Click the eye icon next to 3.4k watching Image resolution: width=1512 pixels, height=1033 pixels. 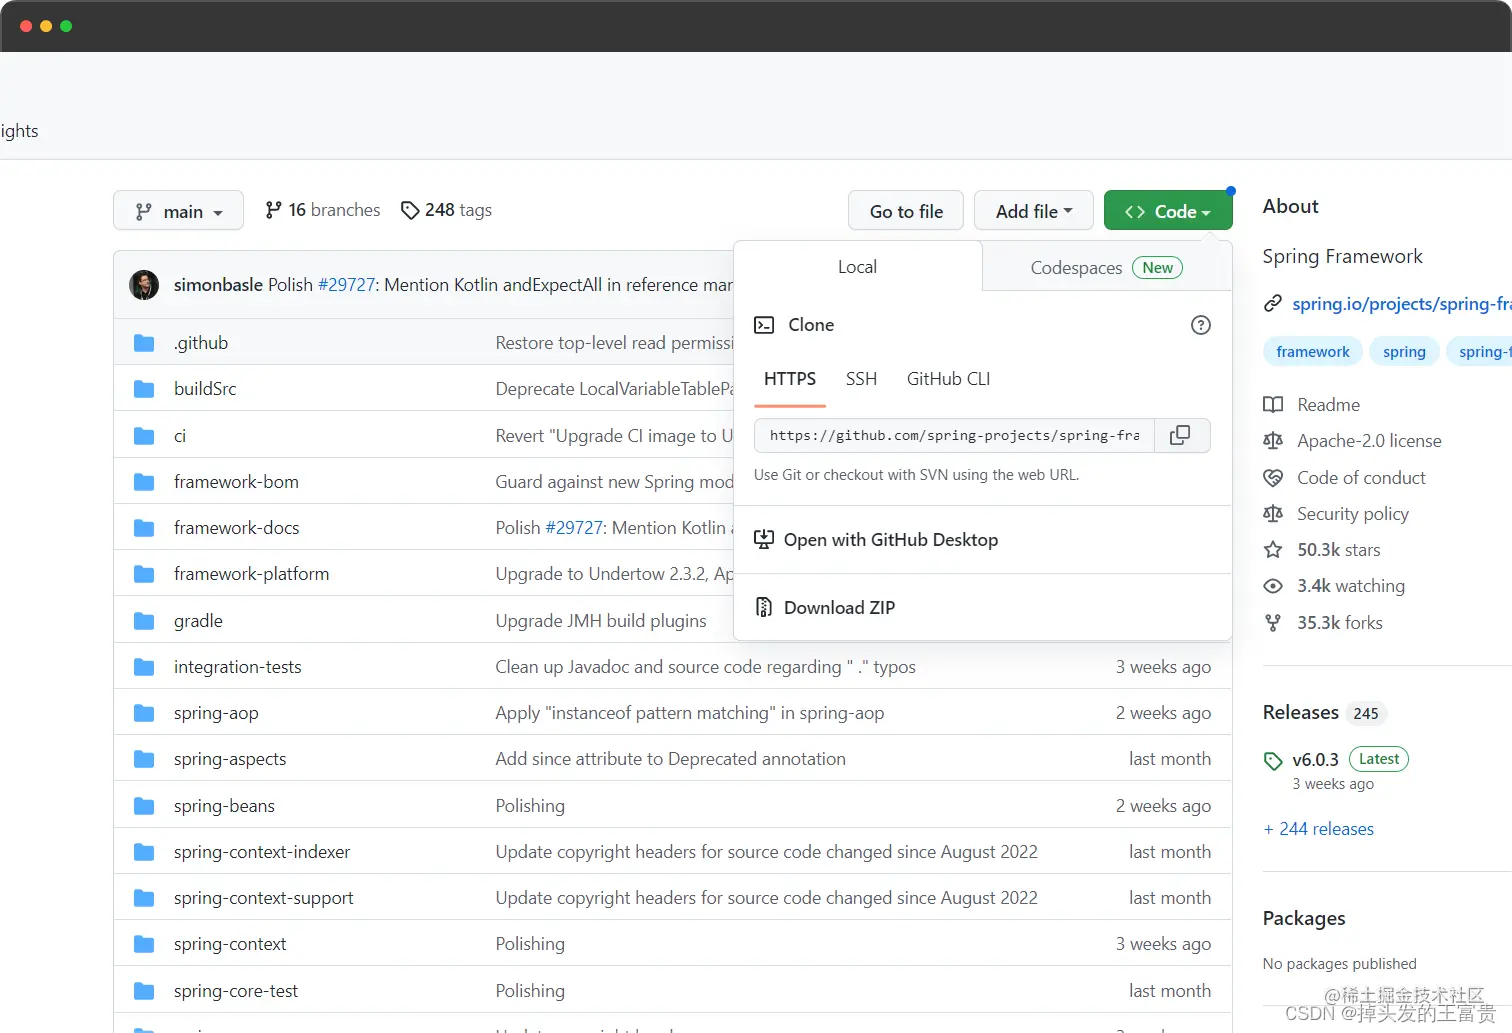tap(1273, 586)
